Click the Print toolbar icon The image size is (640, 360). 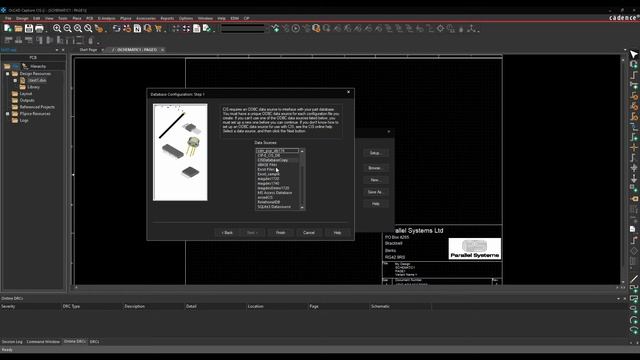pos(39,28)
